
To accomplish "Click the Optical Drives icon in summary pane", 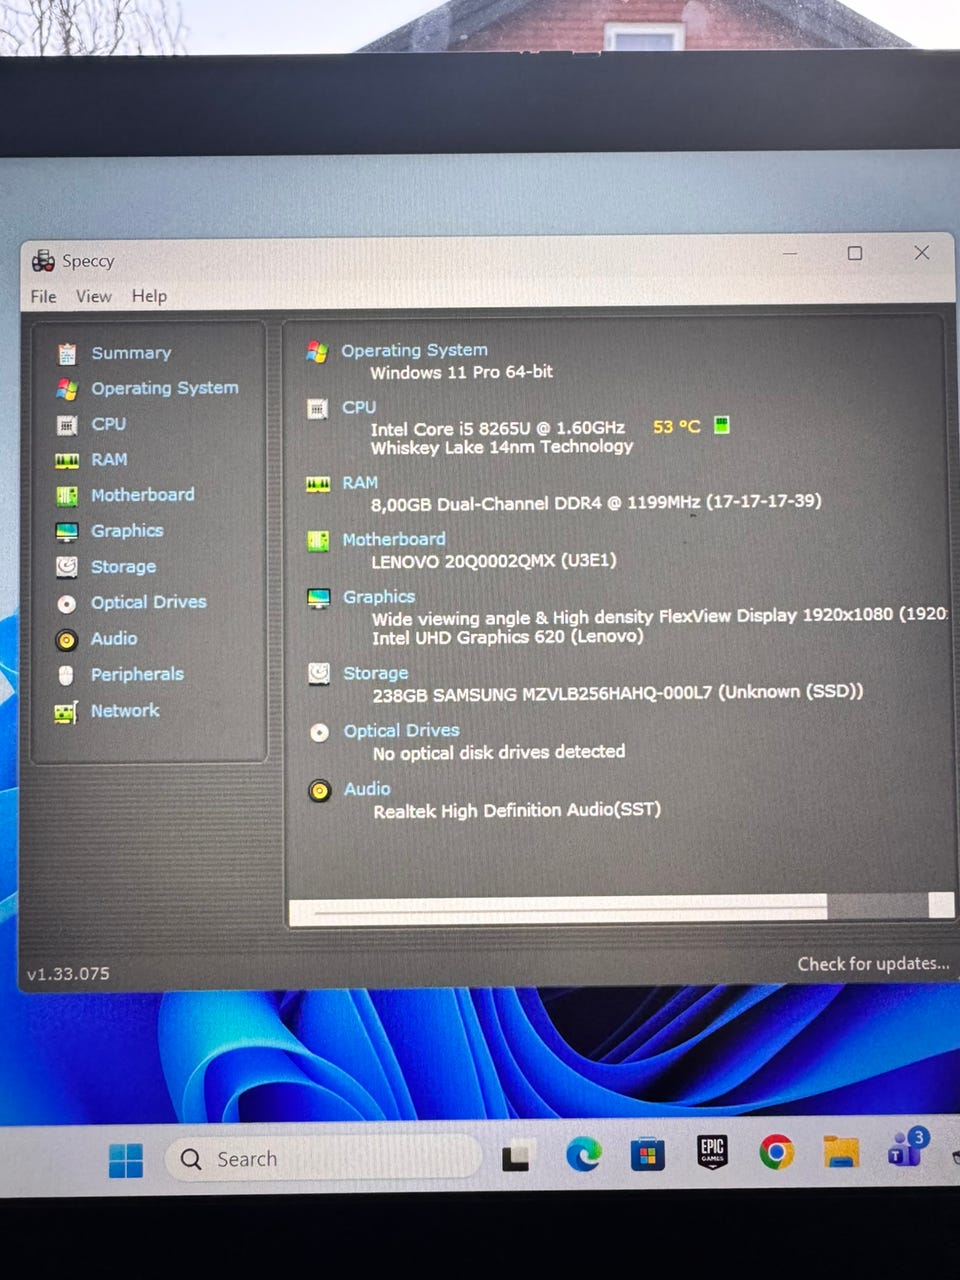I will 319,733.
